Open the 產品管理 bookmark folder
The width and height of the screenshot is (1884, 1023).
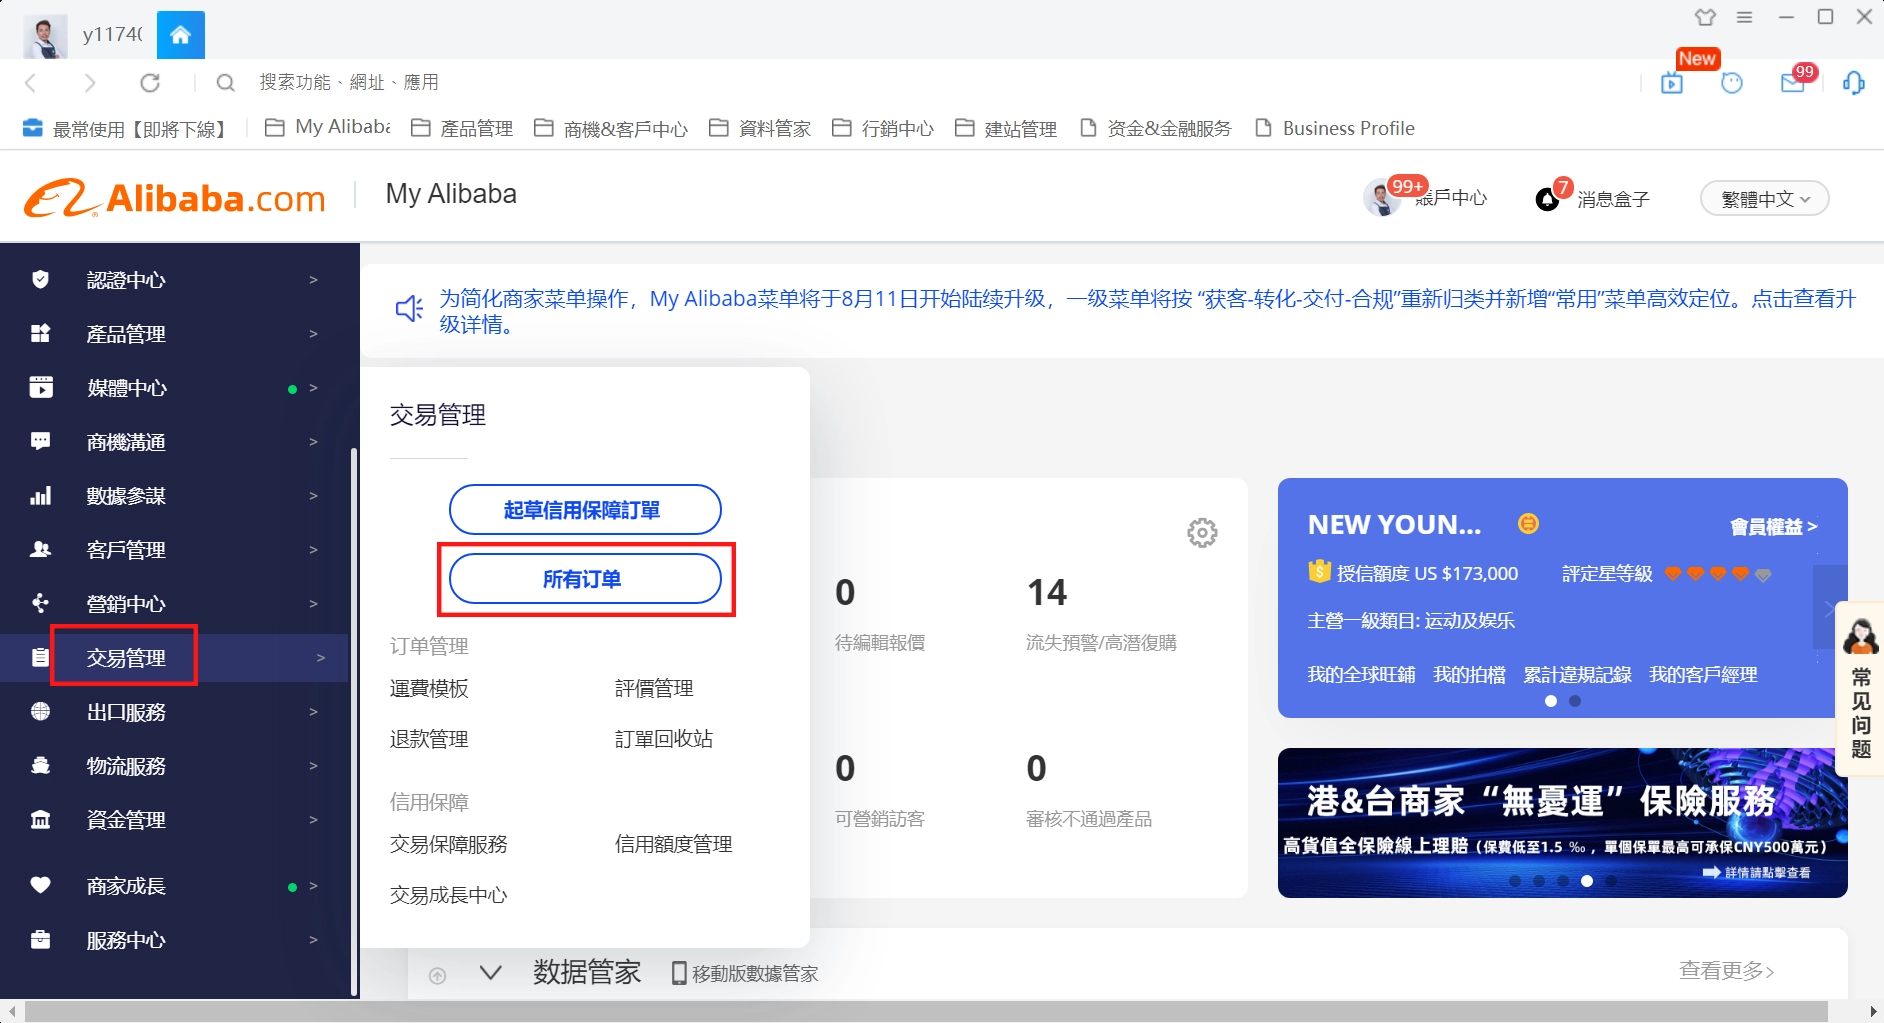click(462, 128)
